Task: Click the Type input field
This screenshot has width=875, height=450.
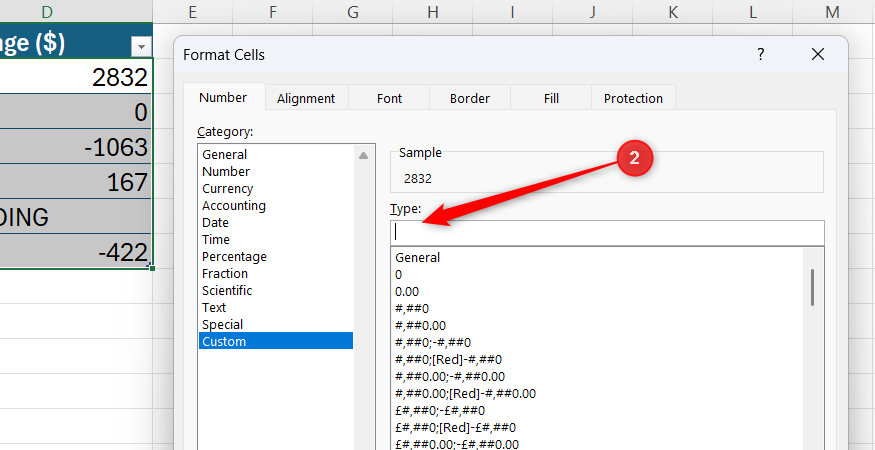Action: (x=607, y=232)
